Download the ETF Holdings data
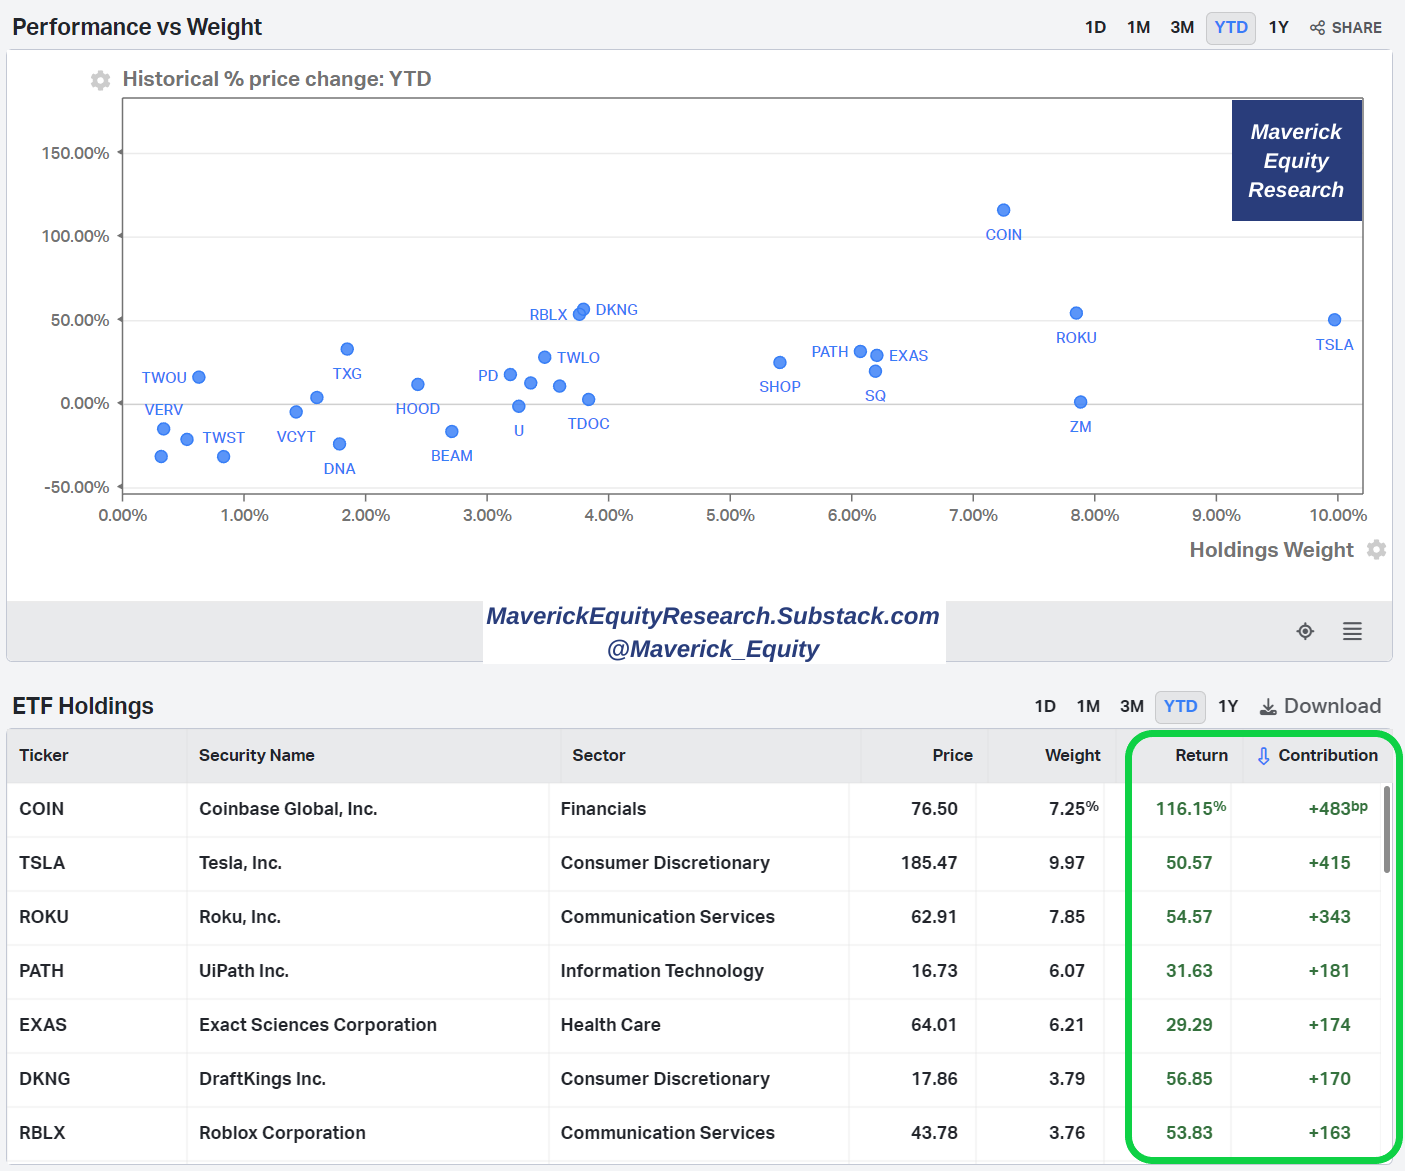This screenshot has height=1171, width=1405. point(1320,706)
